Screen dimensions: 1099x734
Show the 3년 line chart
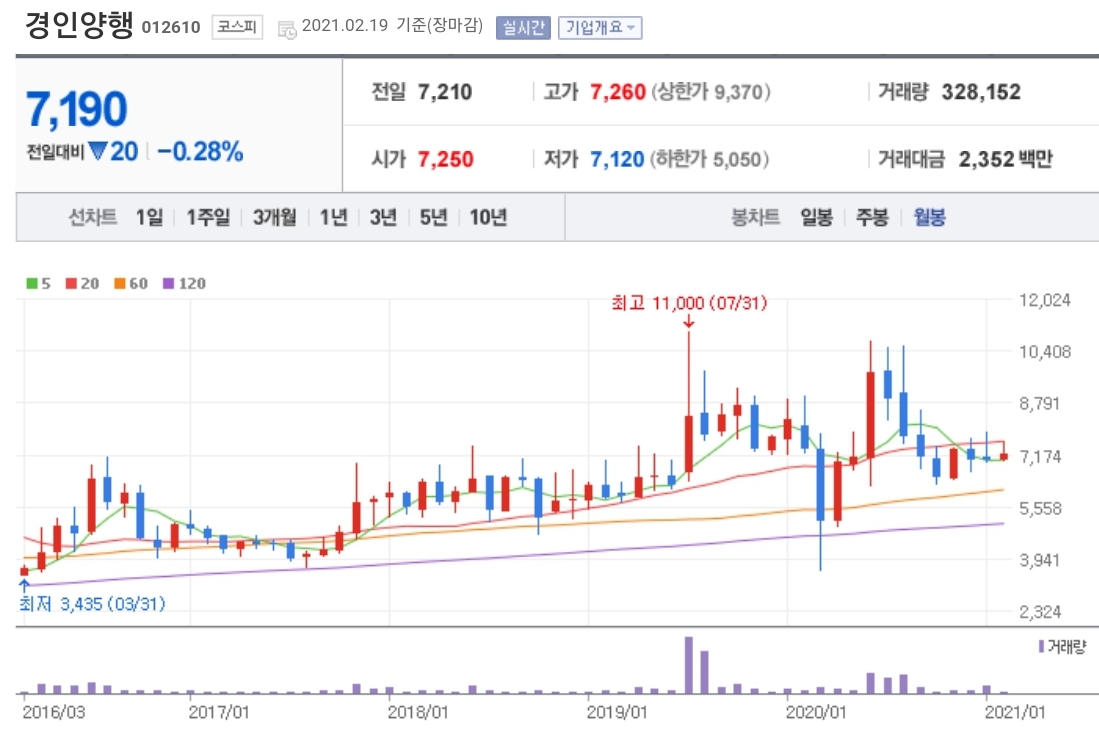[x=383, y=217]
